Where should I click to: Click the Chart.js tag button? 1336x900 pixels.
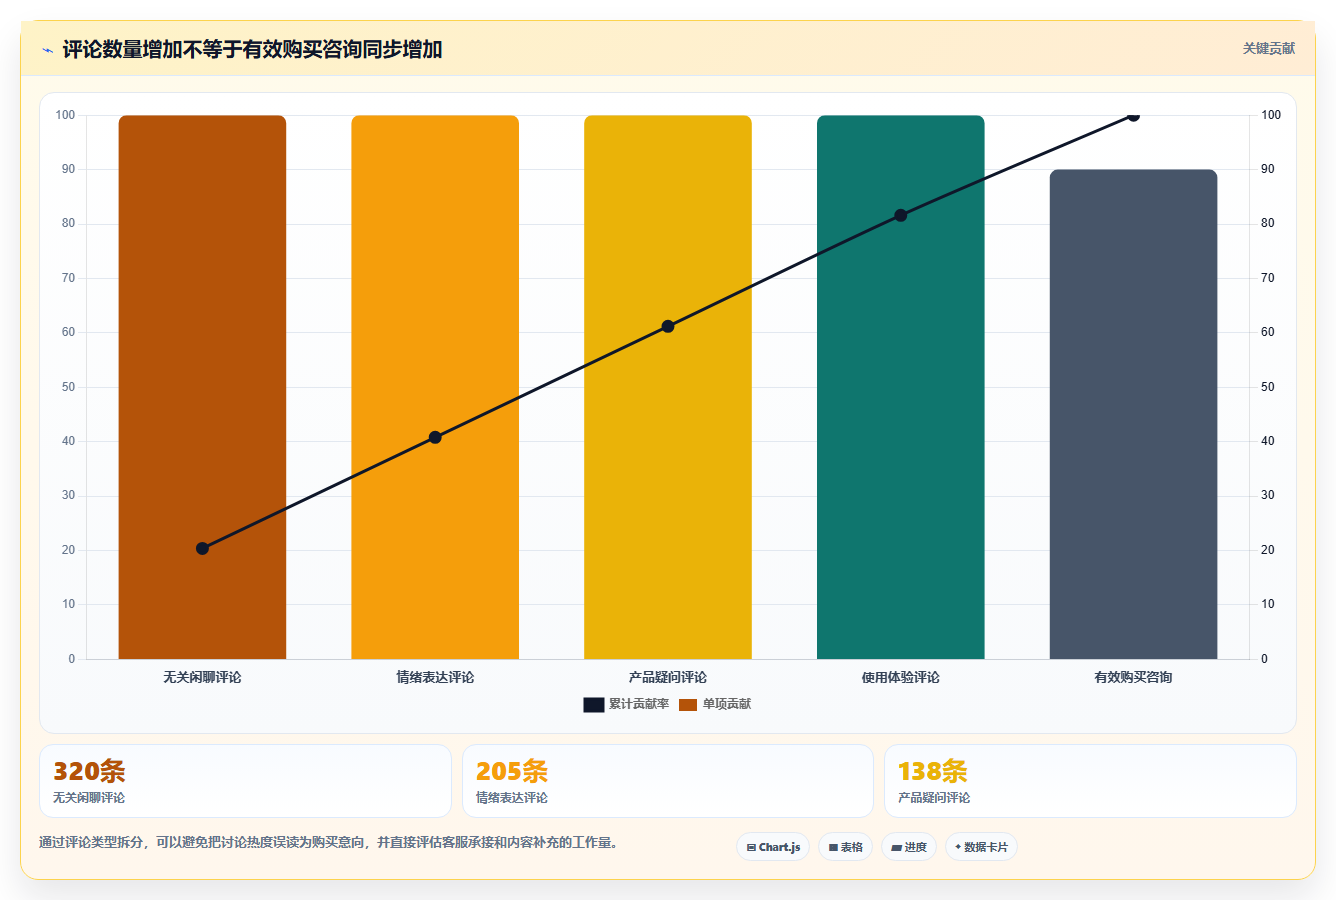[x=773, y=847]
